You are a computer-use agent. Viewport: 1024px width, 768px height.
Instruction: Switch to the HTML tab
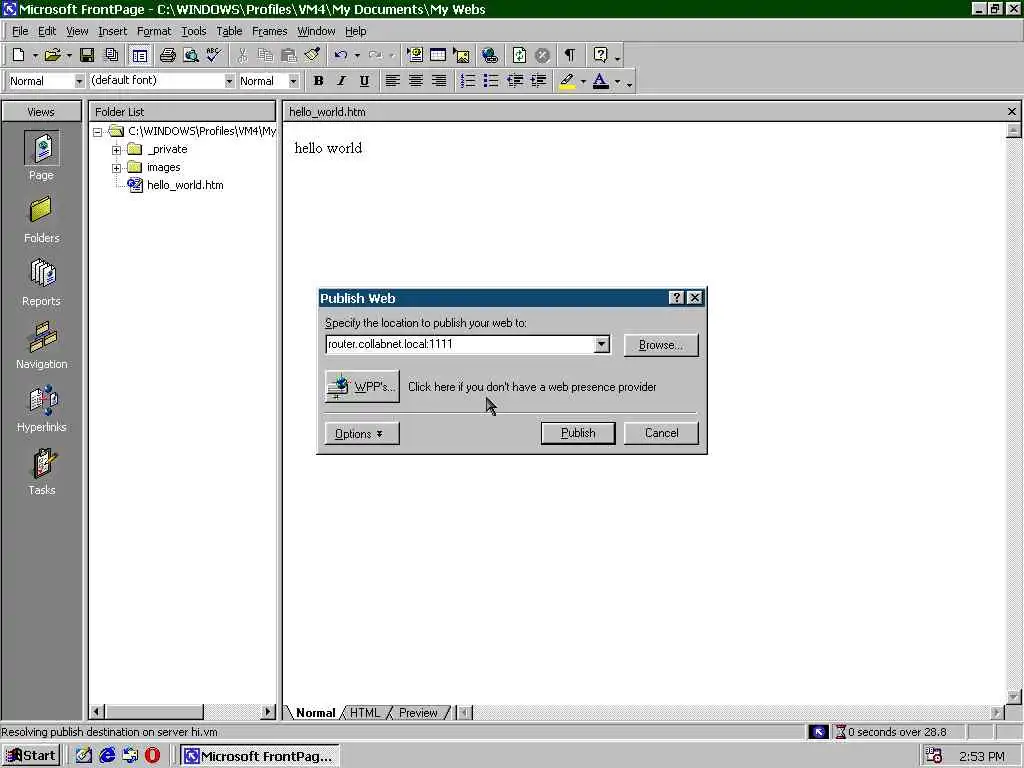(x=364, y=712)
